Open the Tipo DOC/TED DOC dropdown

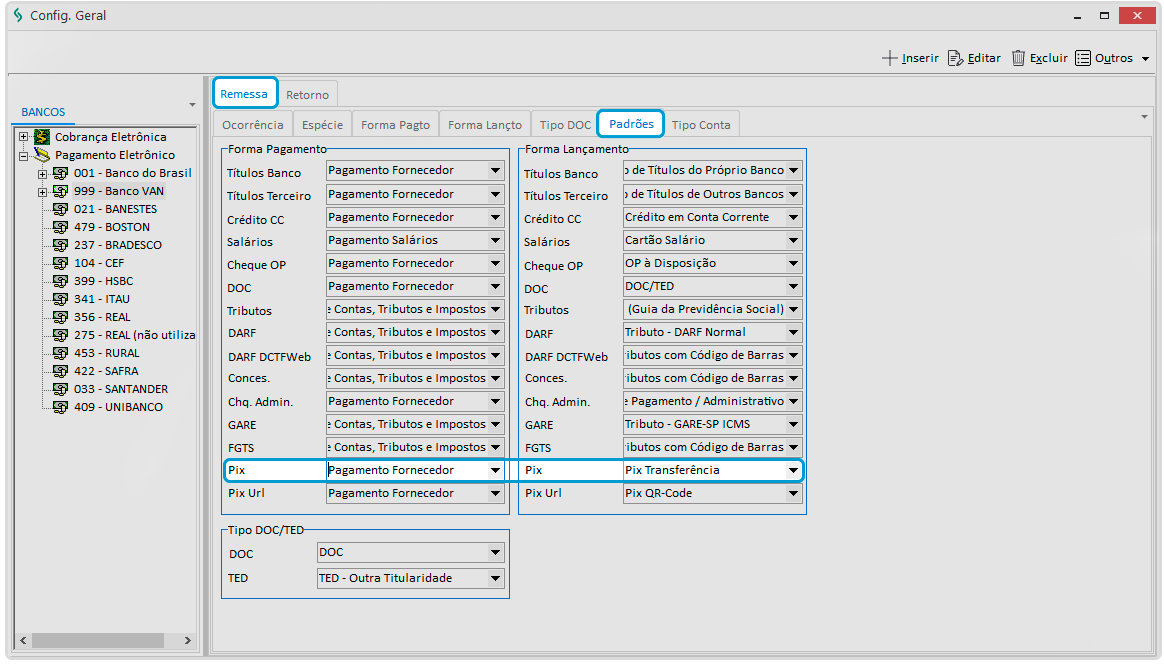click(495, 553)
